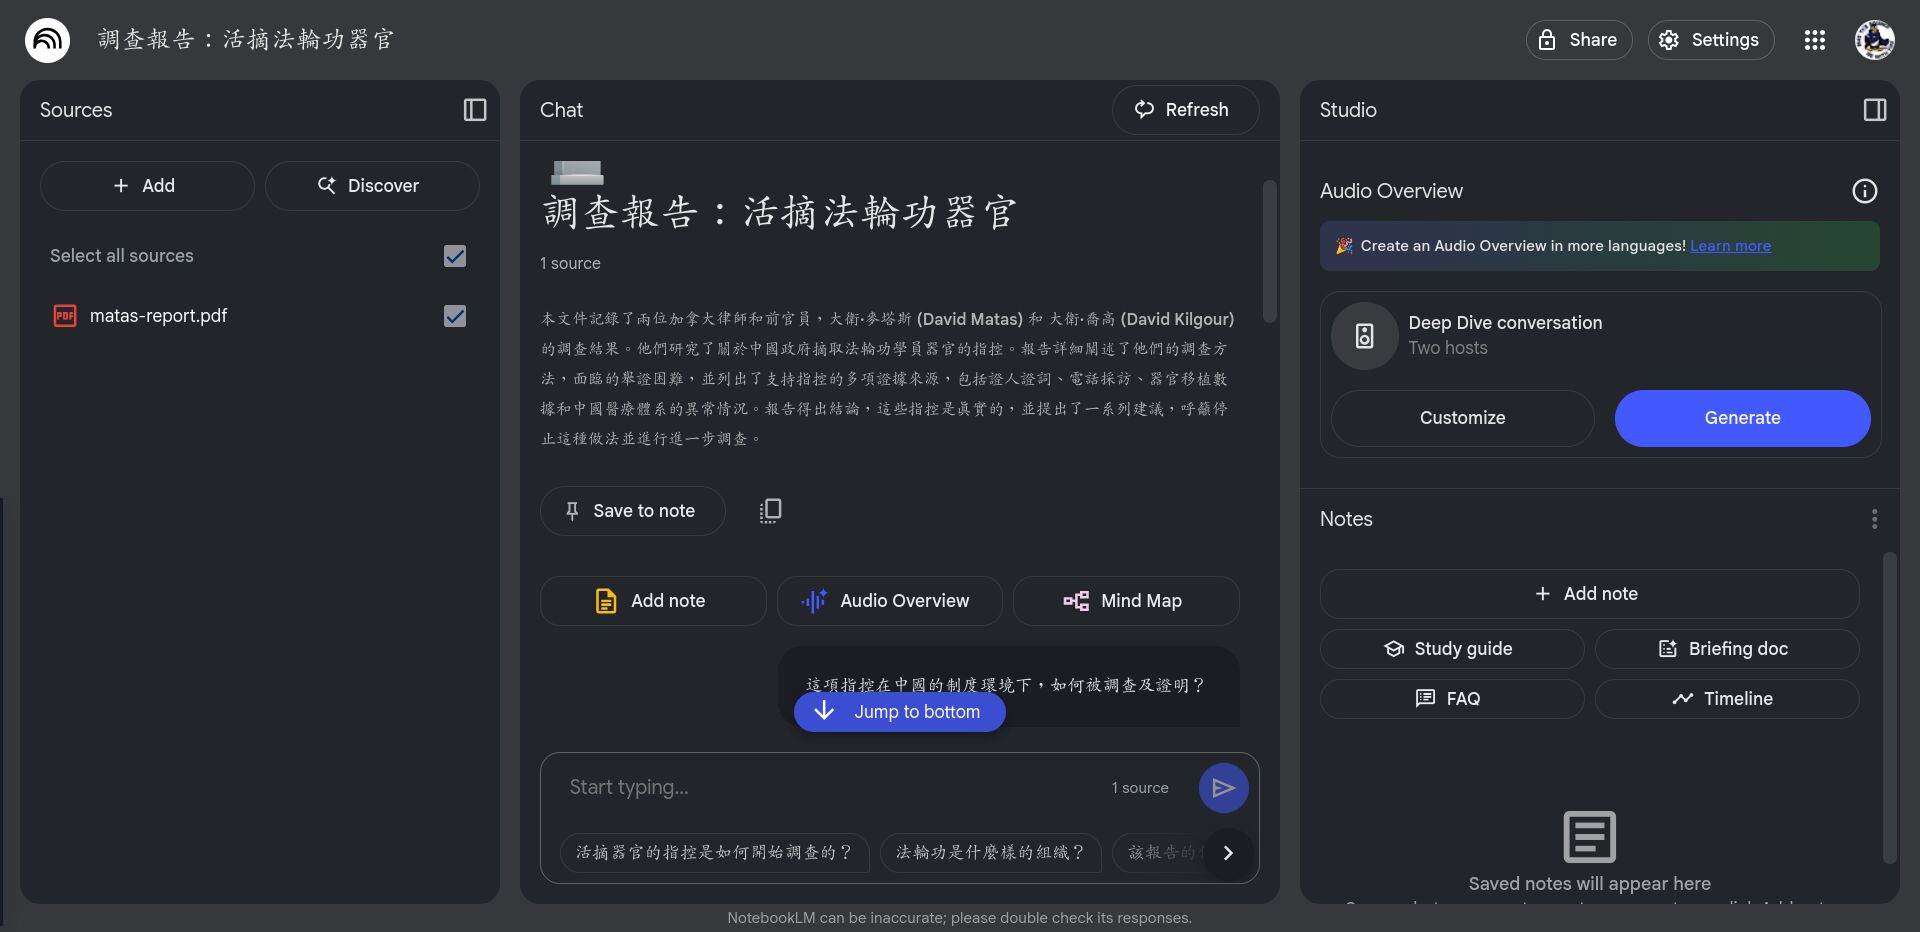1920x932 pixels.
Task: Create a Study guide note
Action: point(1451,649)
